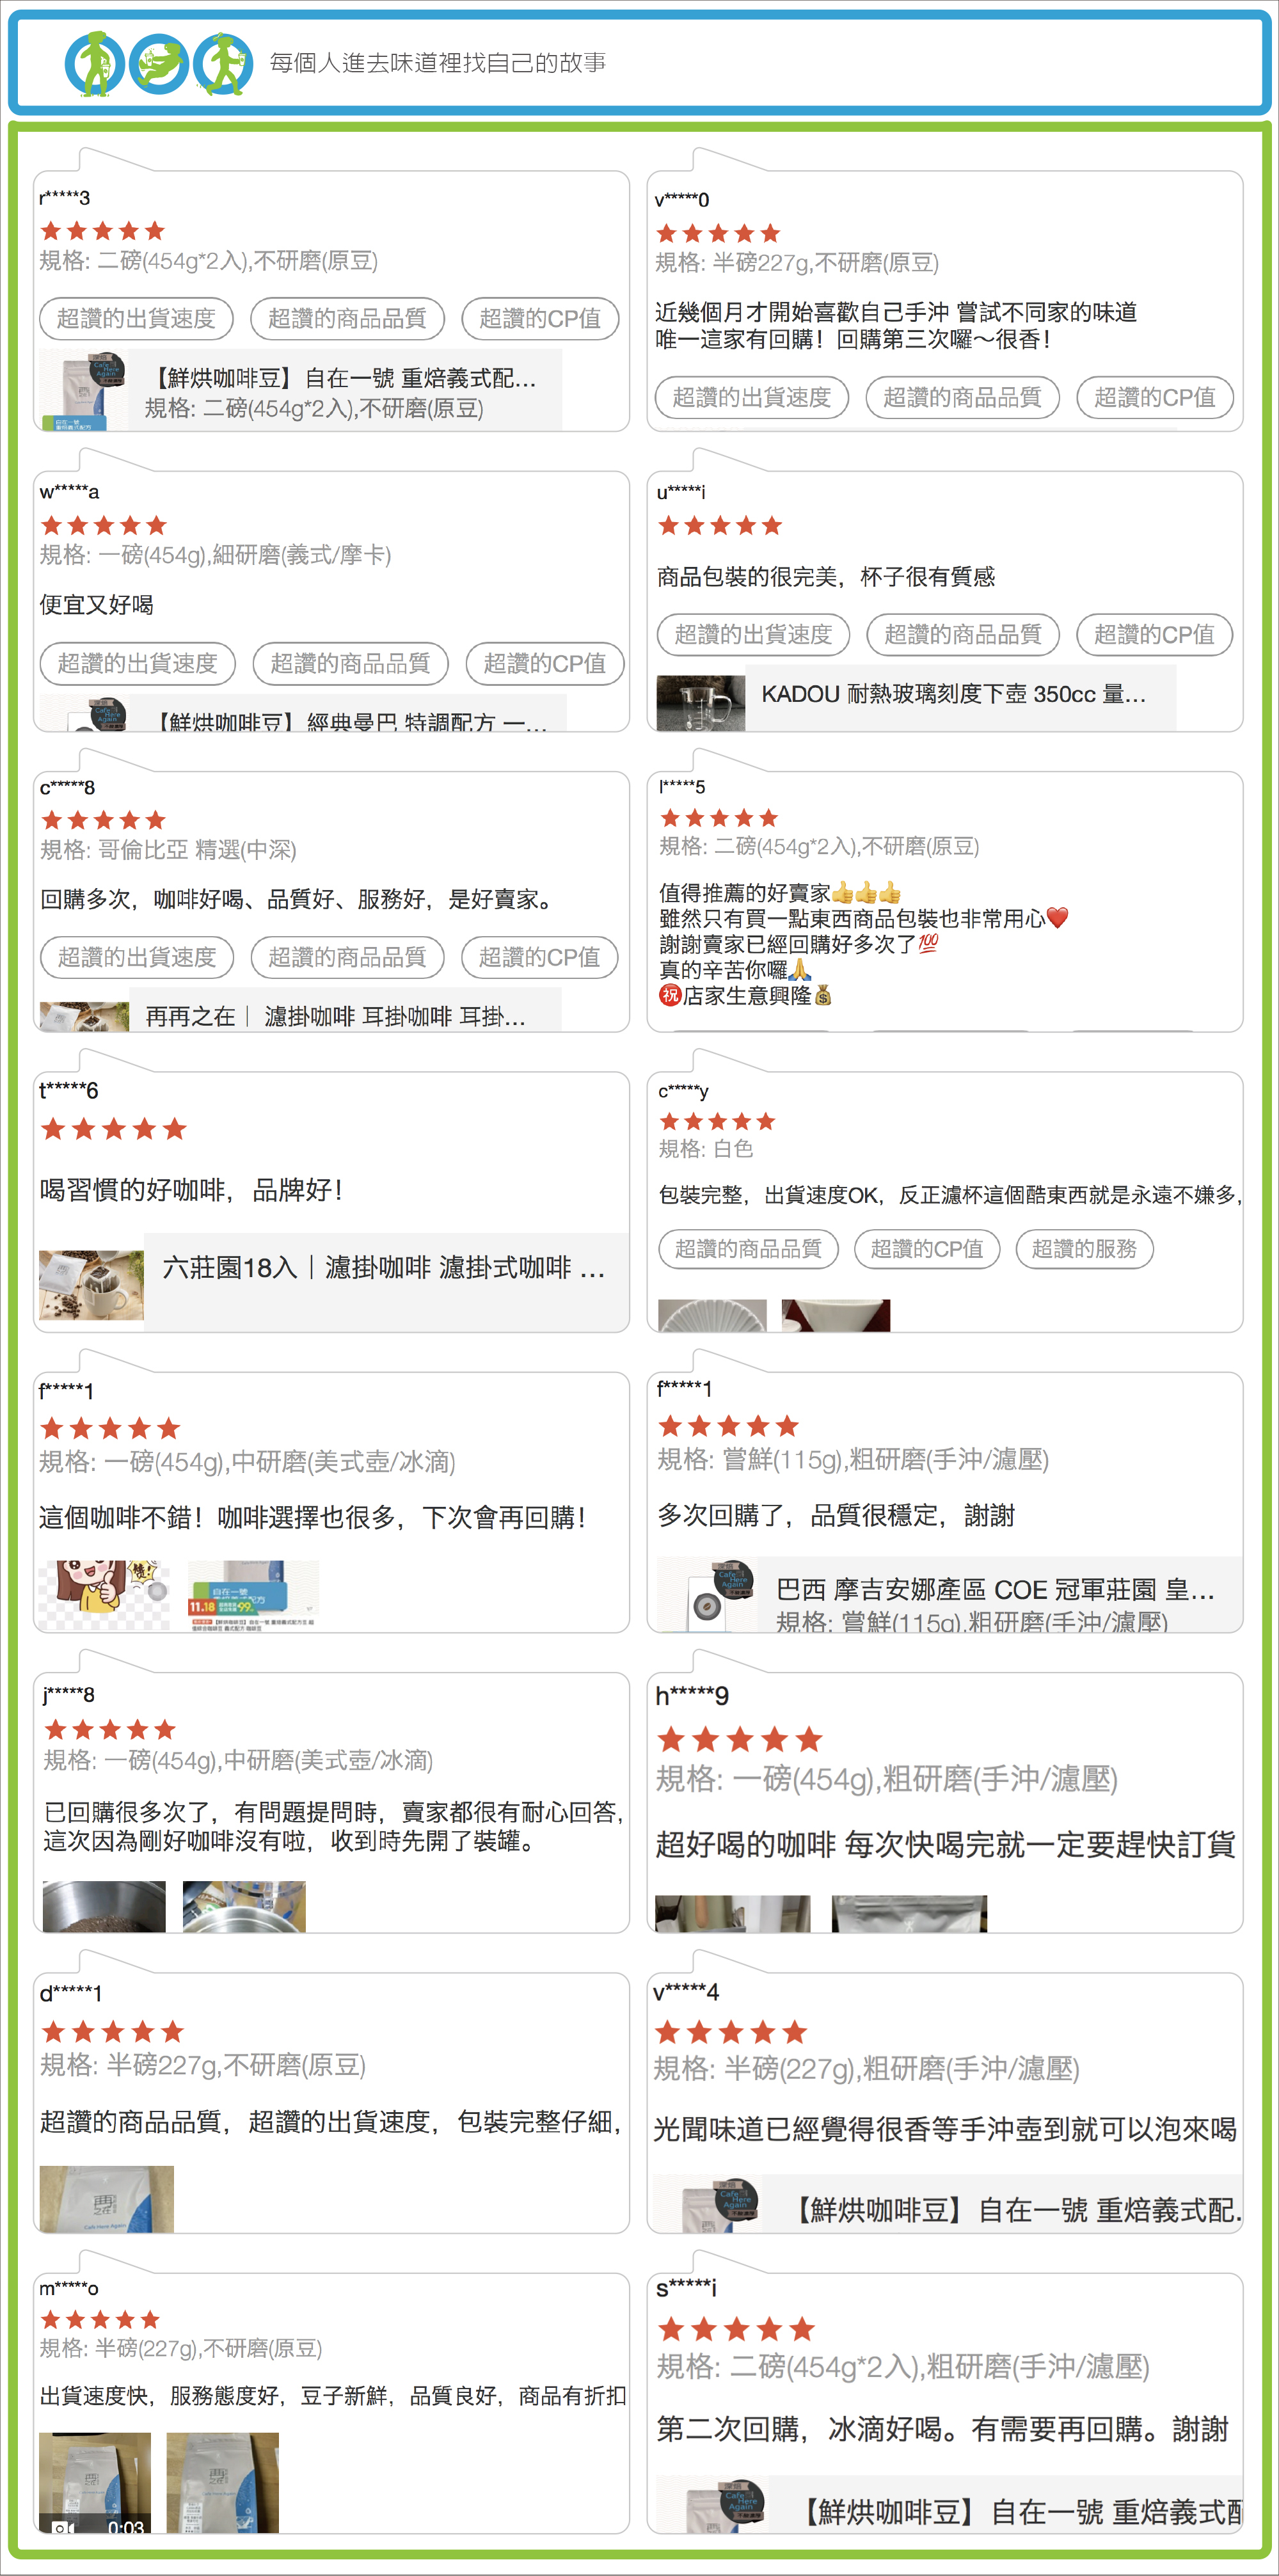Open the coffee bag photo in d*****1 review

(107, 2198)
